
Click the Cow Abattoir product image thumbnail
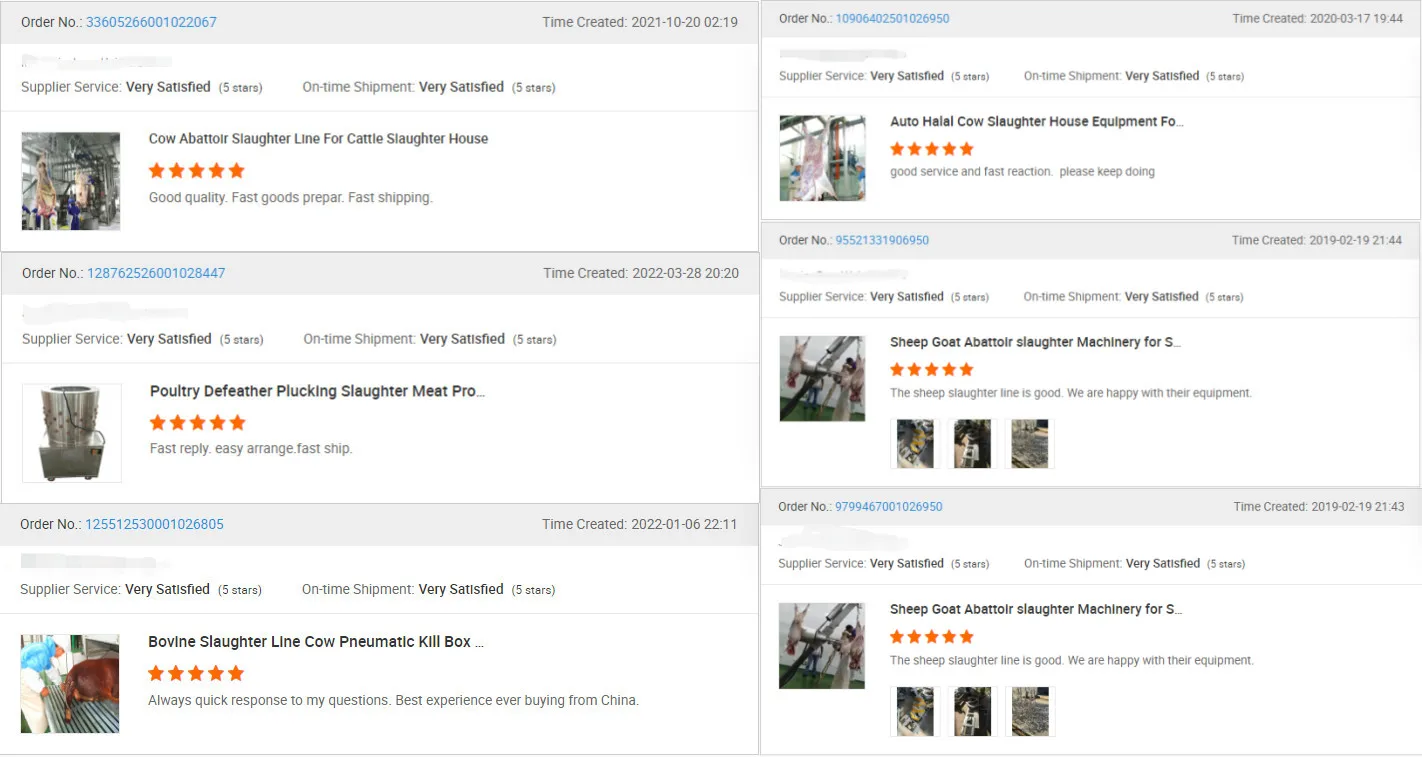point(70,181)
